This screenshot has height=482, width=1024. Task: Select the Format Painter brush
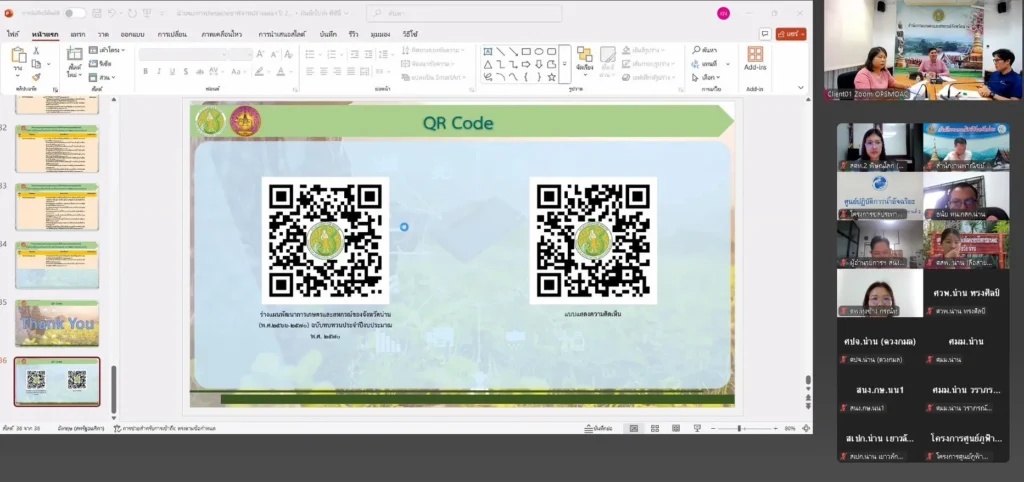pyautogui.click(x=37, y=76)
